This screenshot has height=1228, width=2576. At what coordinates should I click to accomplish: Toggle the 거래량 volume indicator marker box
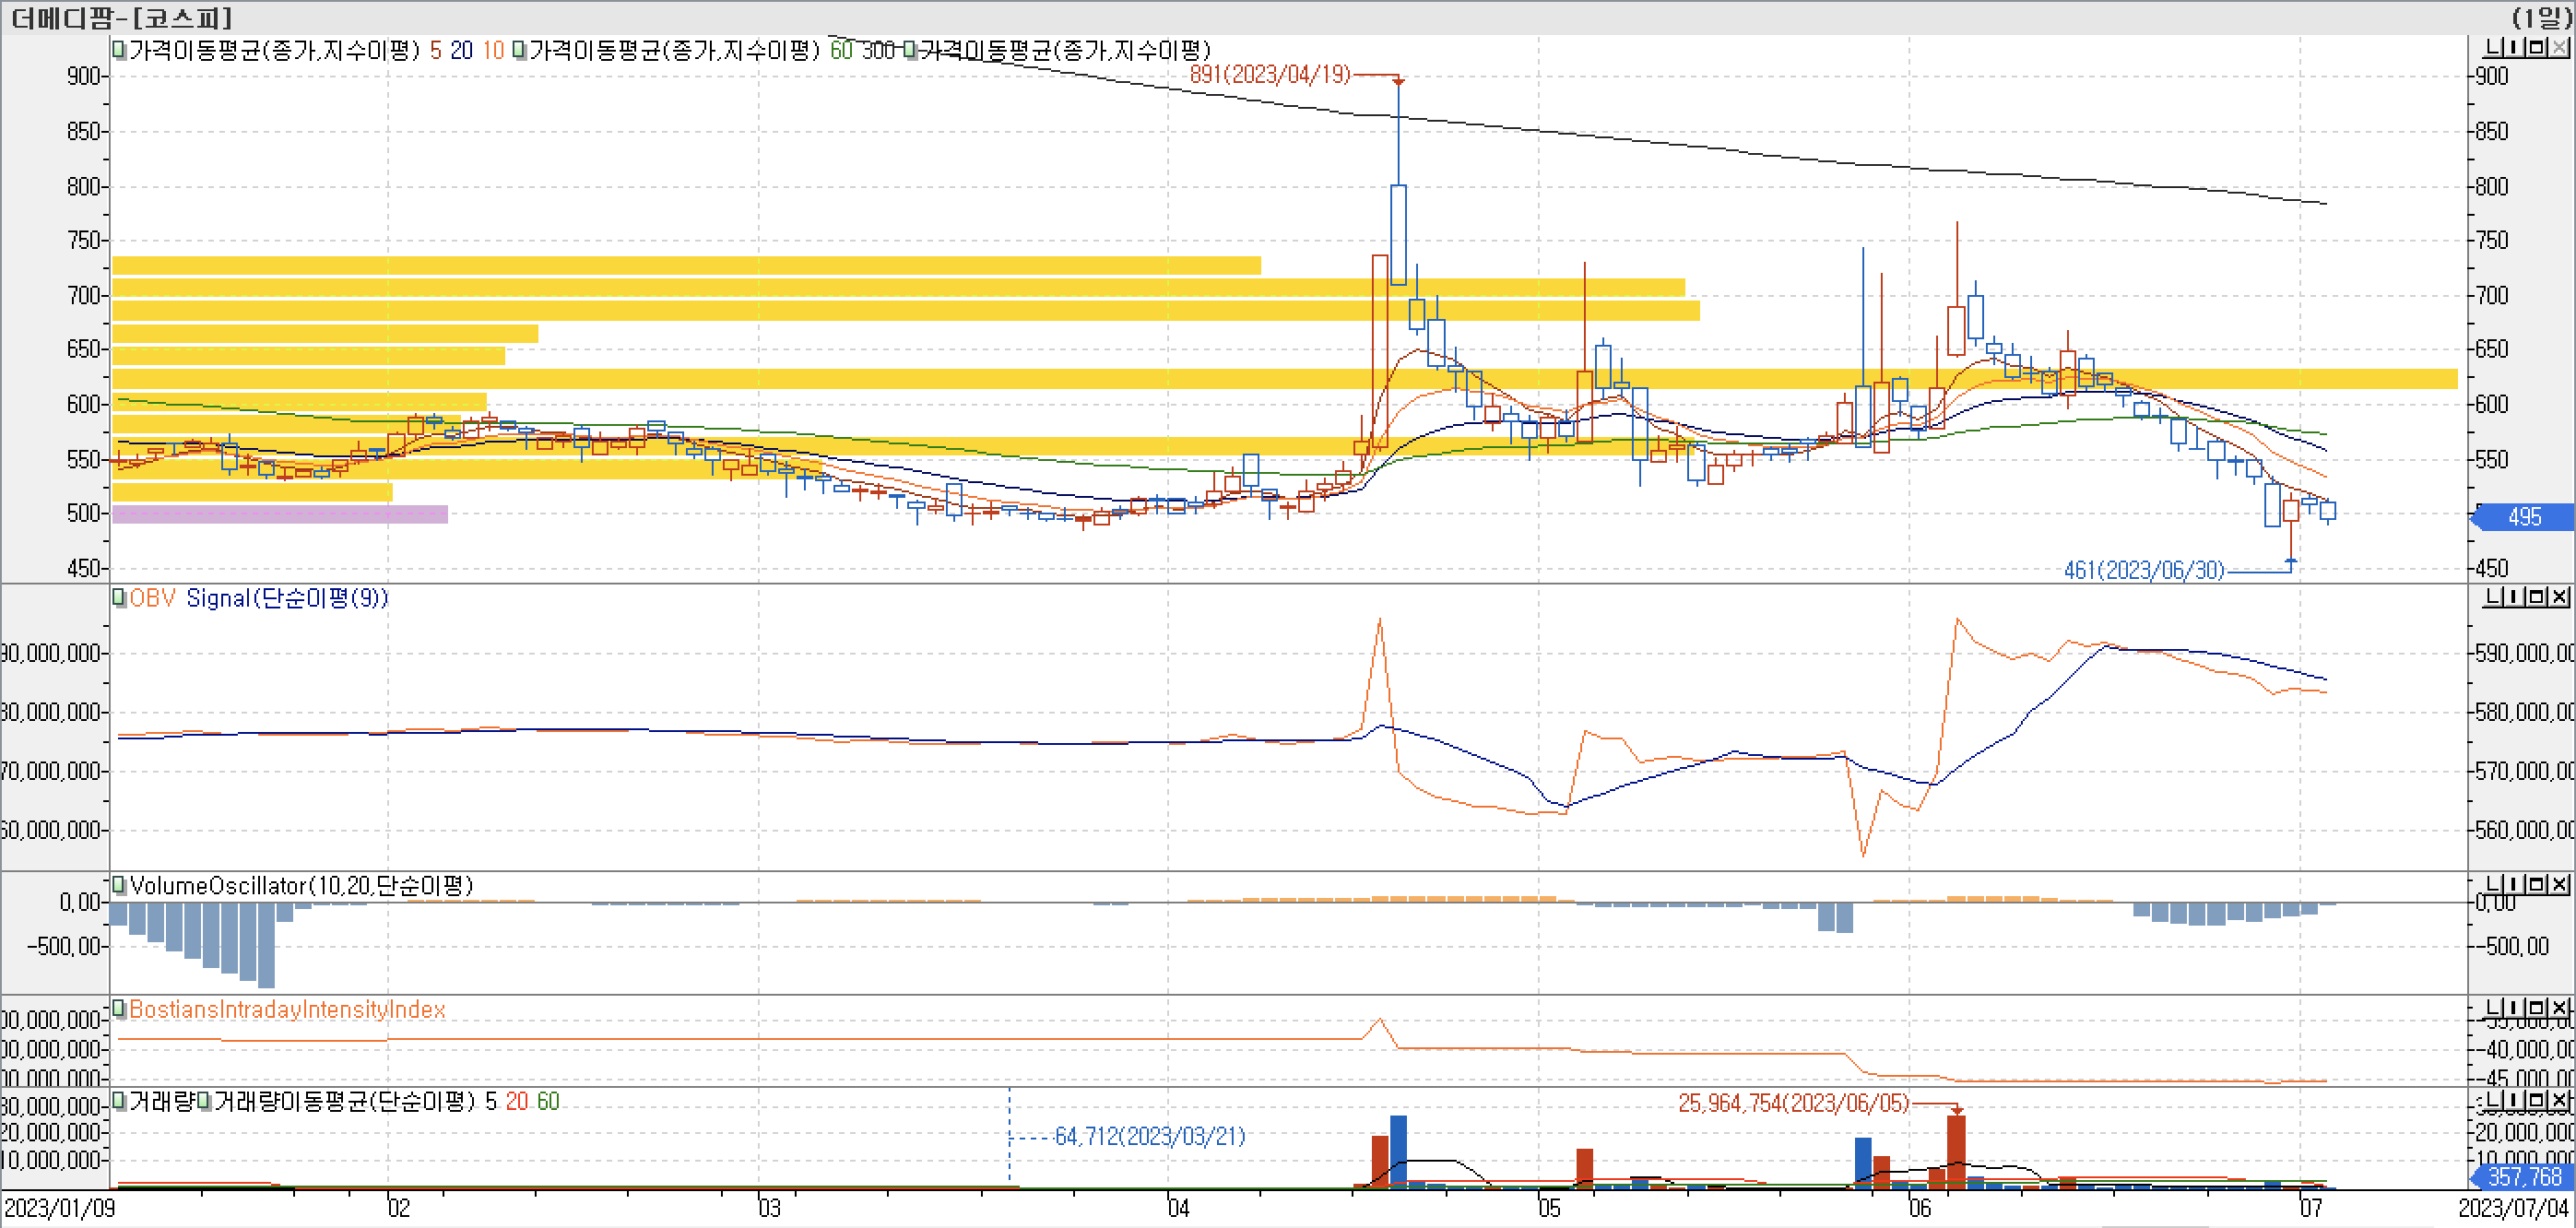coord(119,1101)
